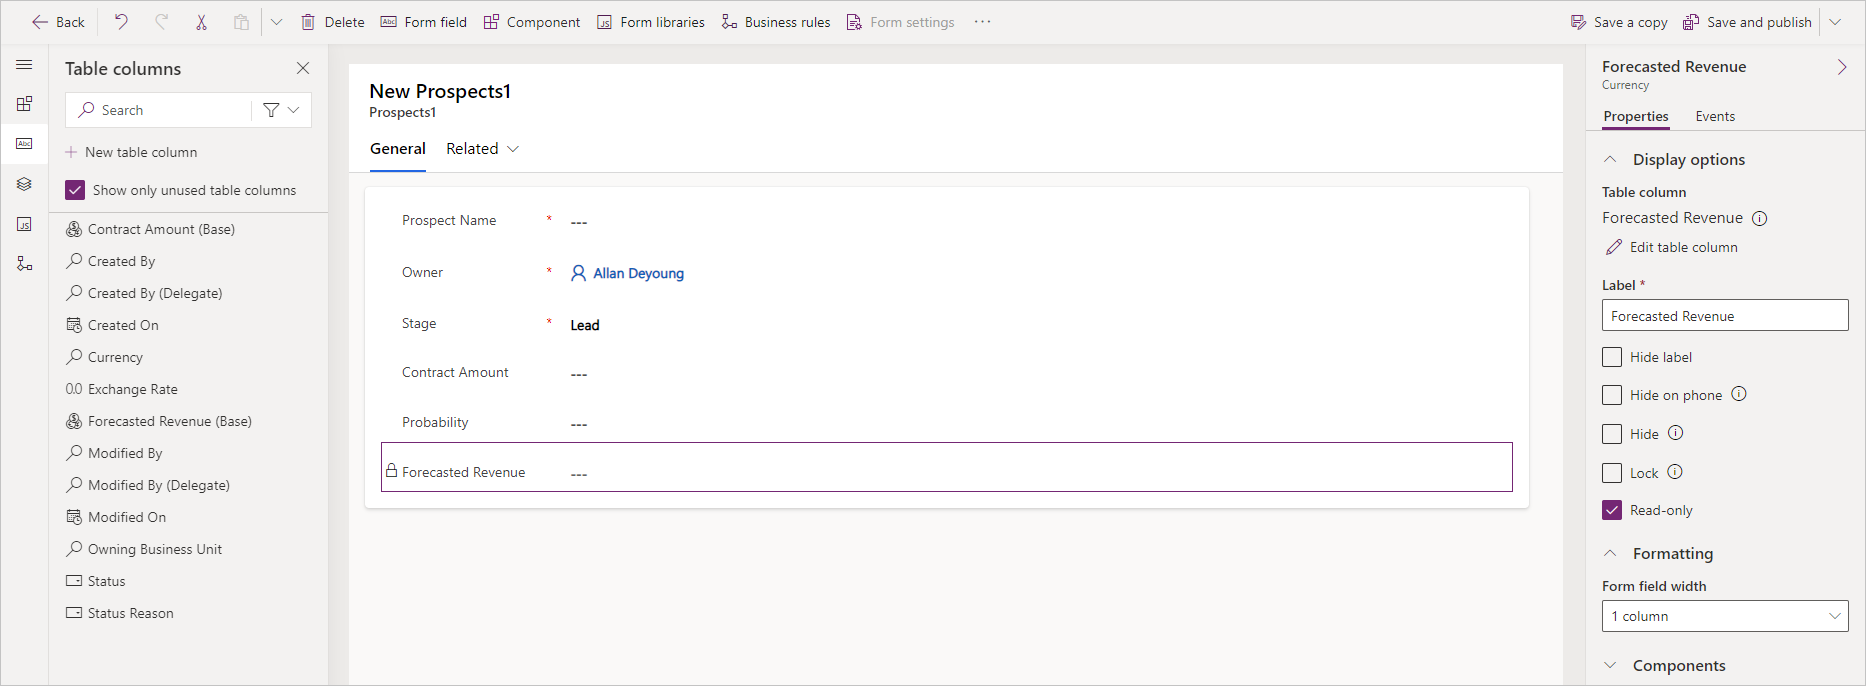Click Save a copy
Screen dimensions: 1866x686
click(1619, 22)
